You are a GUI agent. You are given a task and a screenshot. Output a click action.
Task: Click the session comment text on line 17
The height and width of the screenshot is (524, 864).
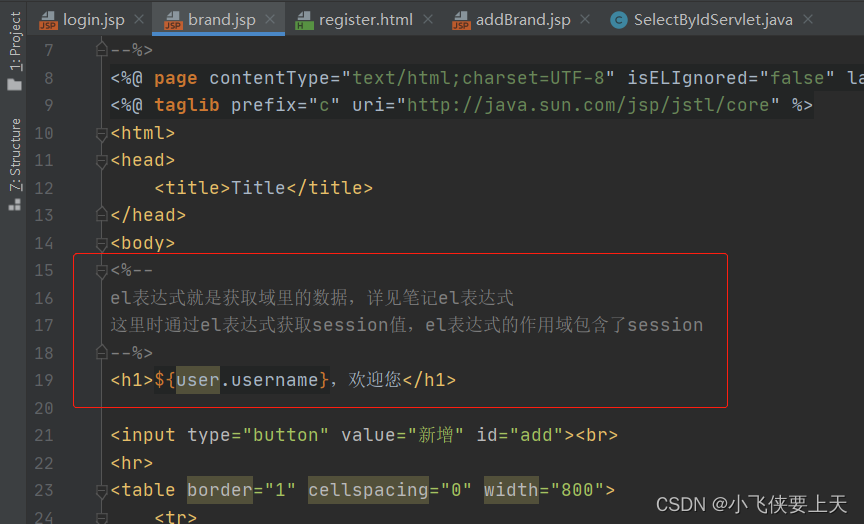coord(407,325)
